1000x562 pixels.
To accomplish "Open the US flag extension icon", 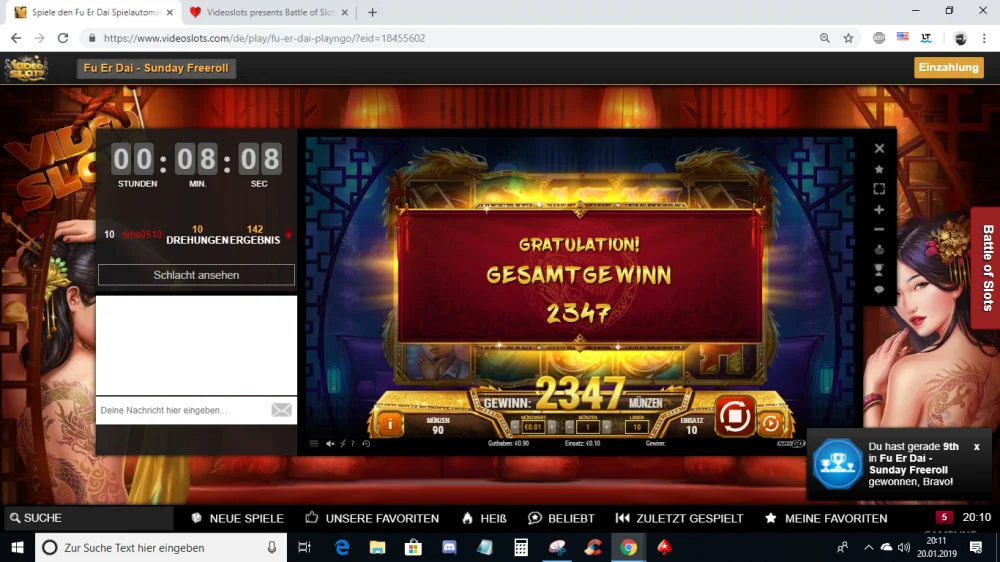I will tap(902, 37).
